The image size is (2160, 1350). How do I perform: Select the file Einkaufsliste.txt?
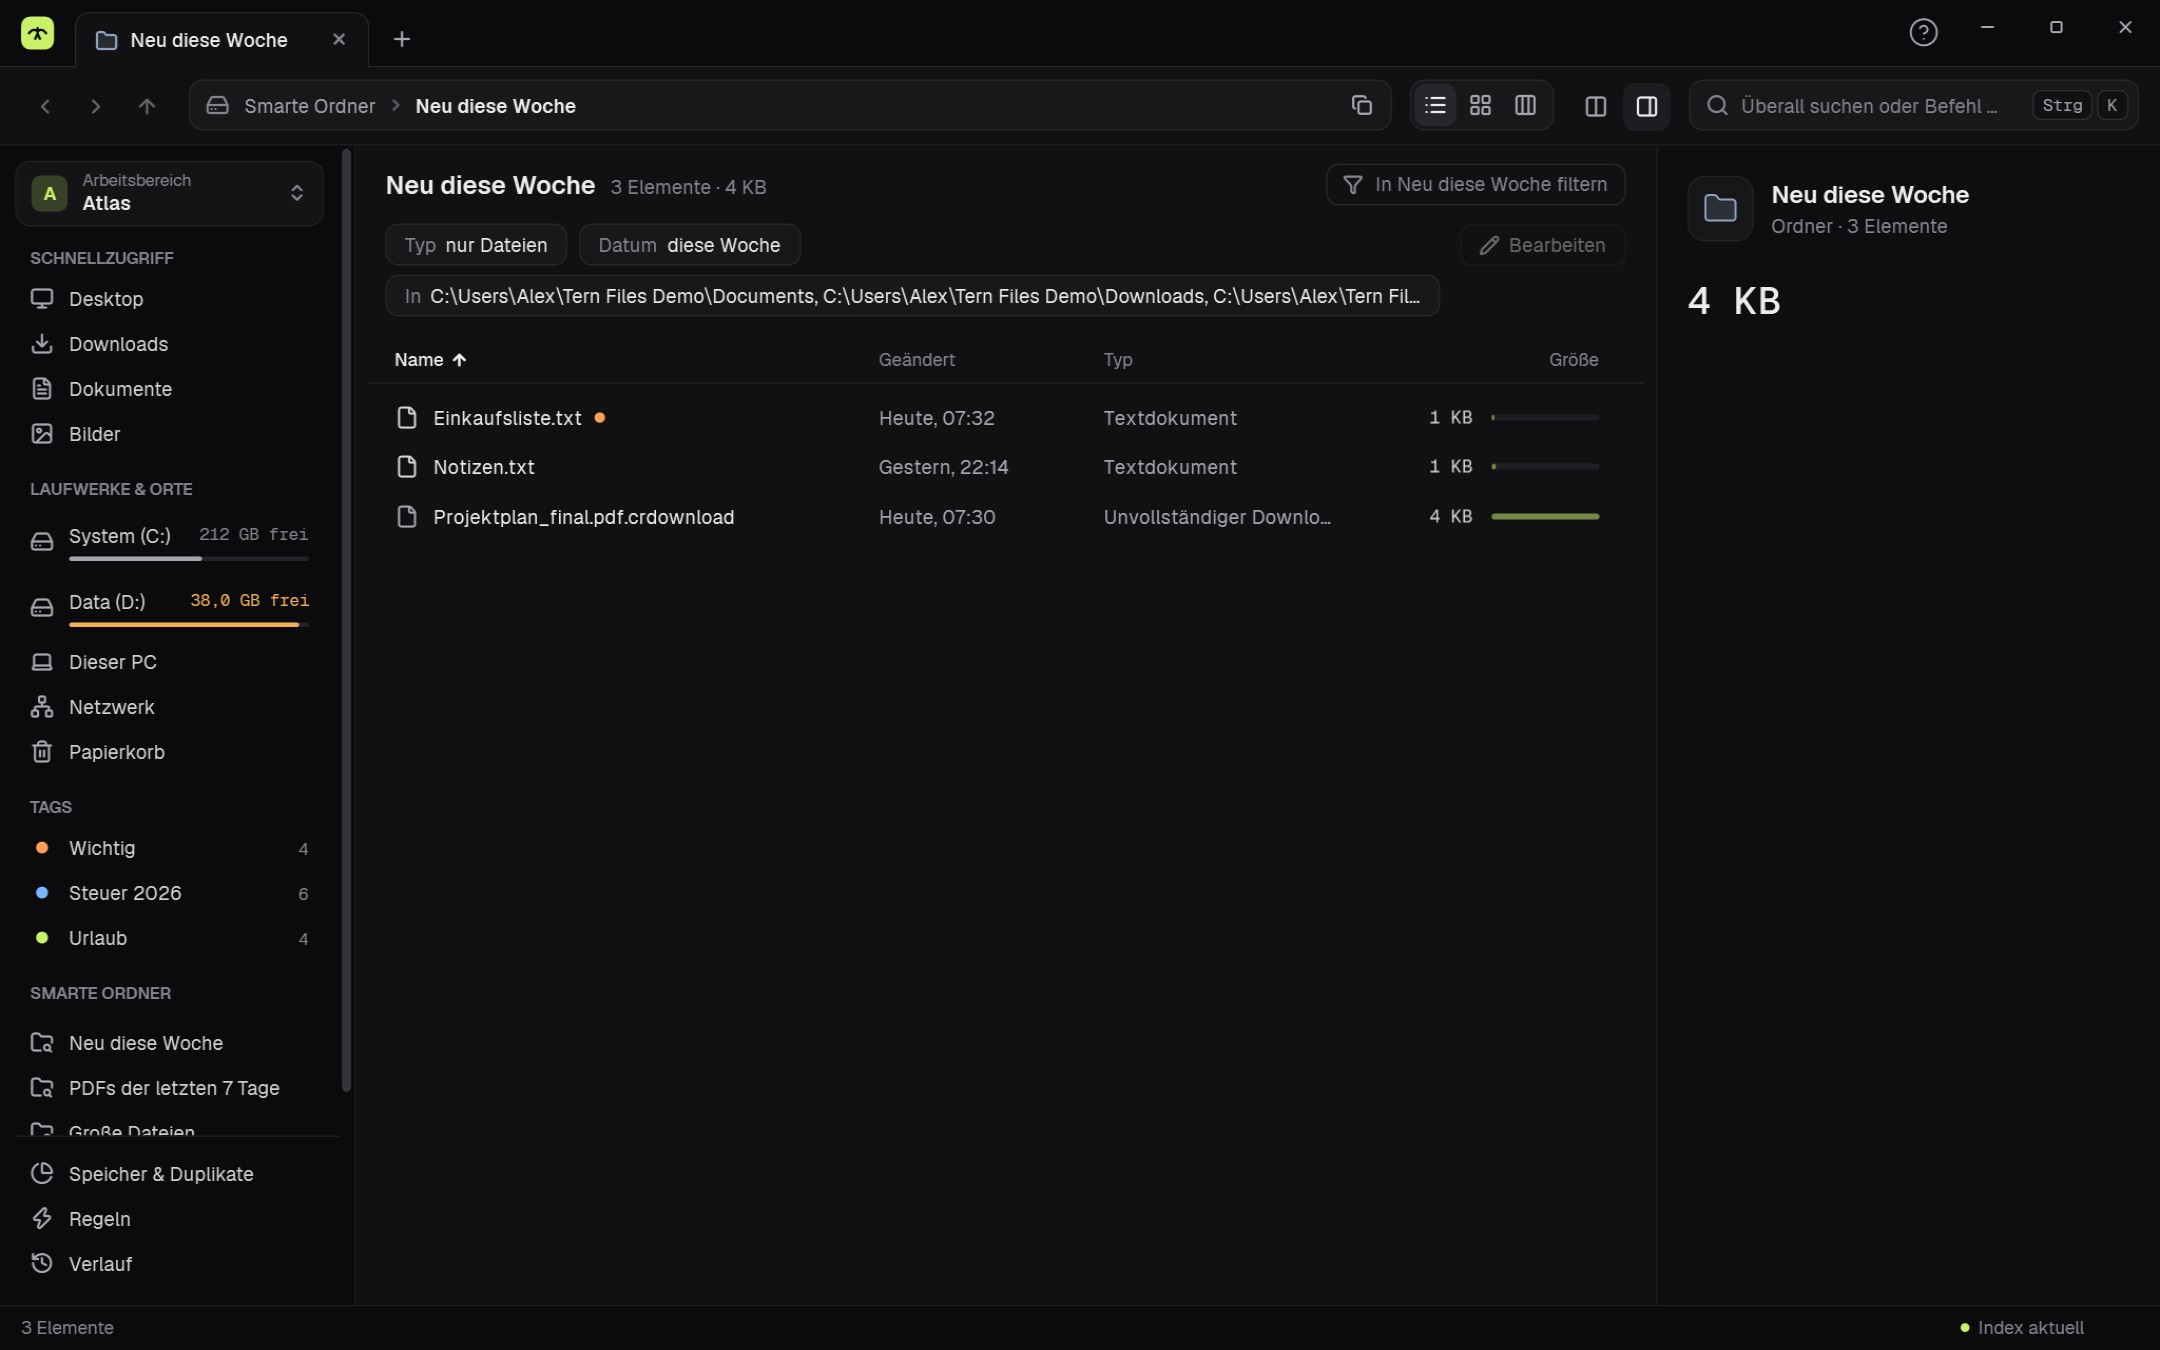click(x=1004, y=418)
